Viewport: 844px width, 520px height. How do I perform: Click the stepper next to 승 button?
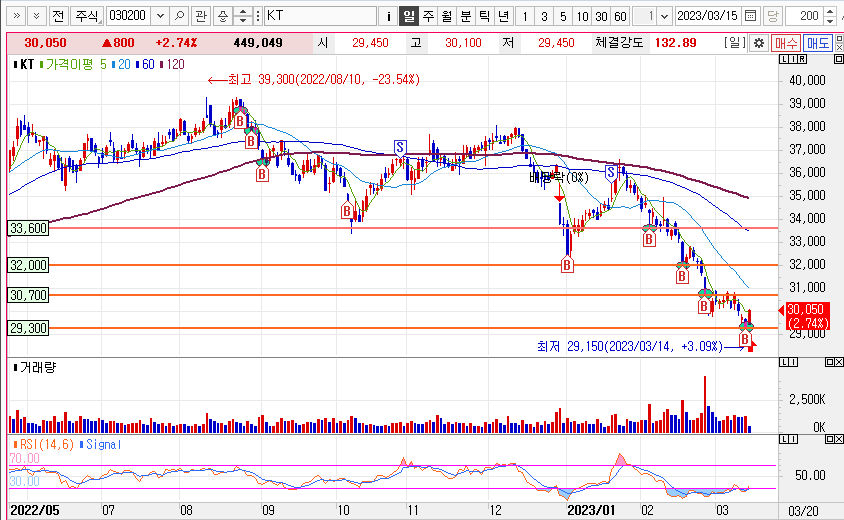[243, 16]
